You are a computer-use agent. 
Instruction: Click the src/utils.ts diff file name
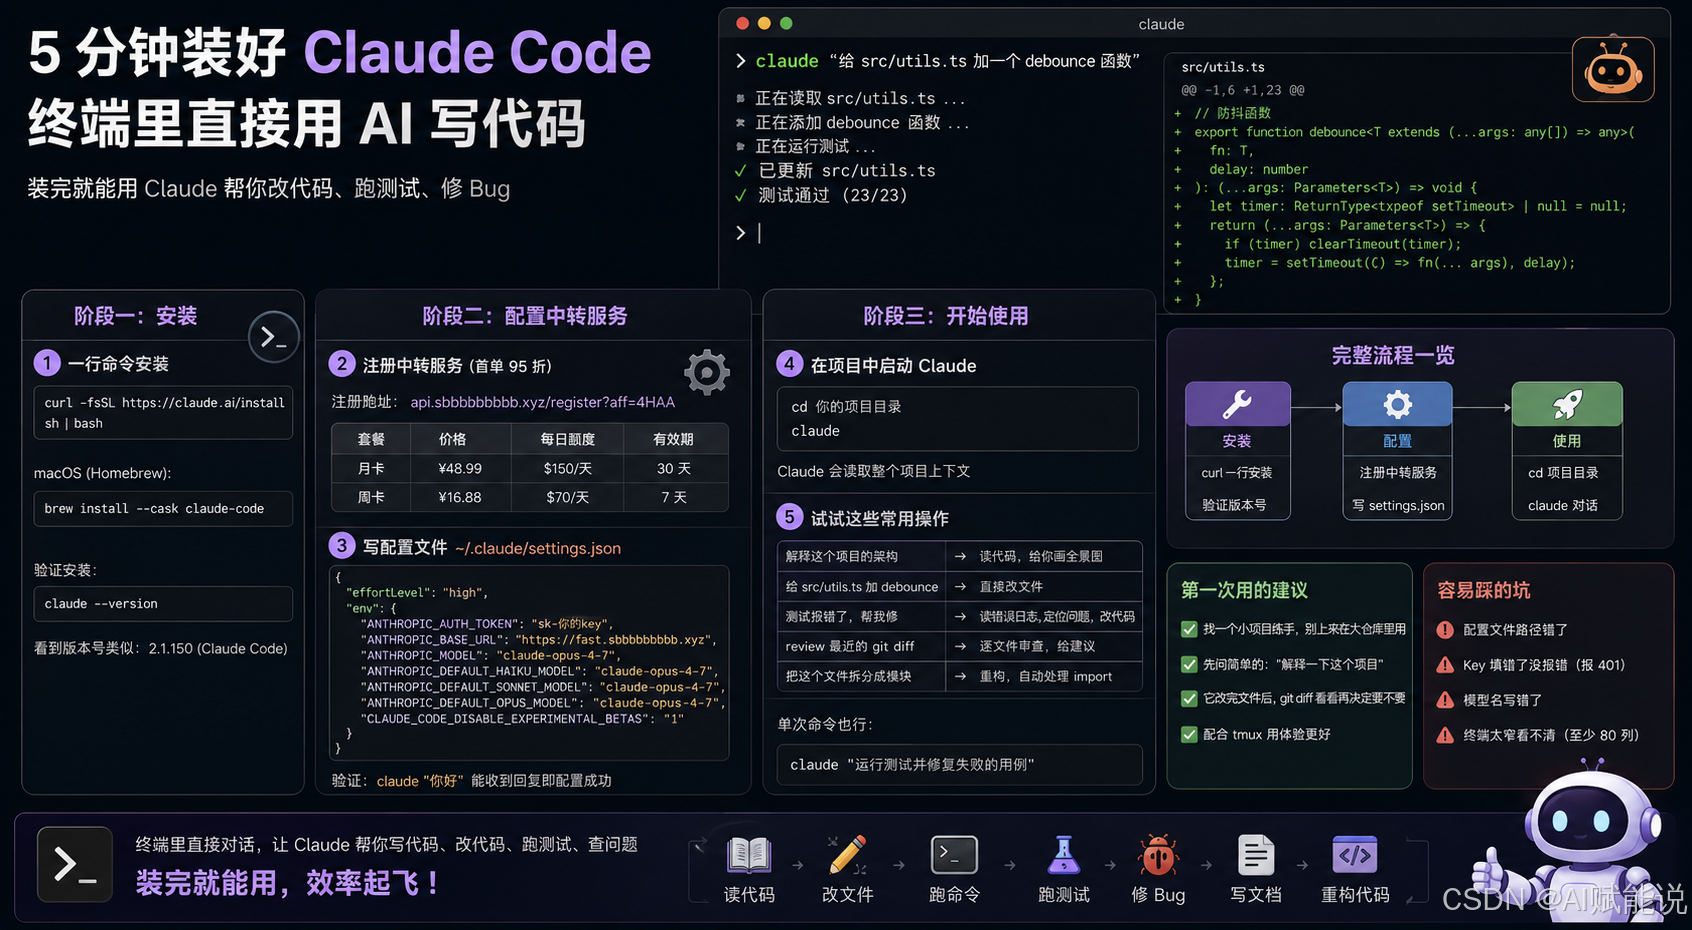coord(1223,67)
